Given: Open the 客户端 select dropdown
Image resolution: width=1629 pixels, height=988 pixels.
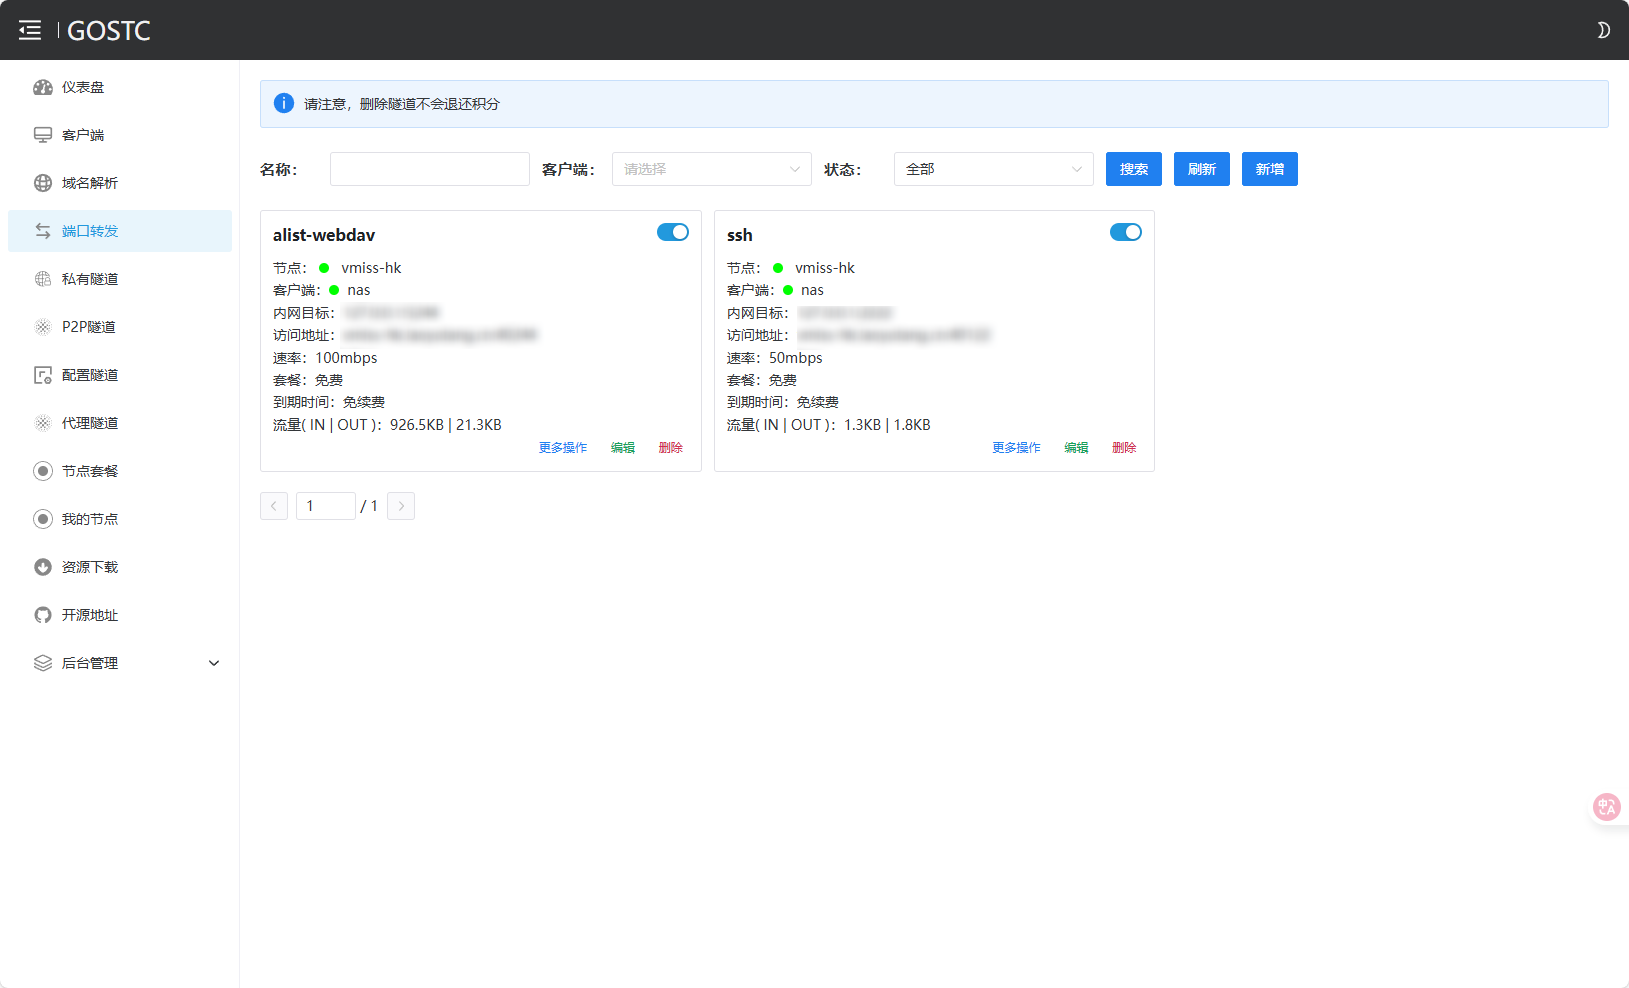Looking at the screenshot, I should pos(712,169).
